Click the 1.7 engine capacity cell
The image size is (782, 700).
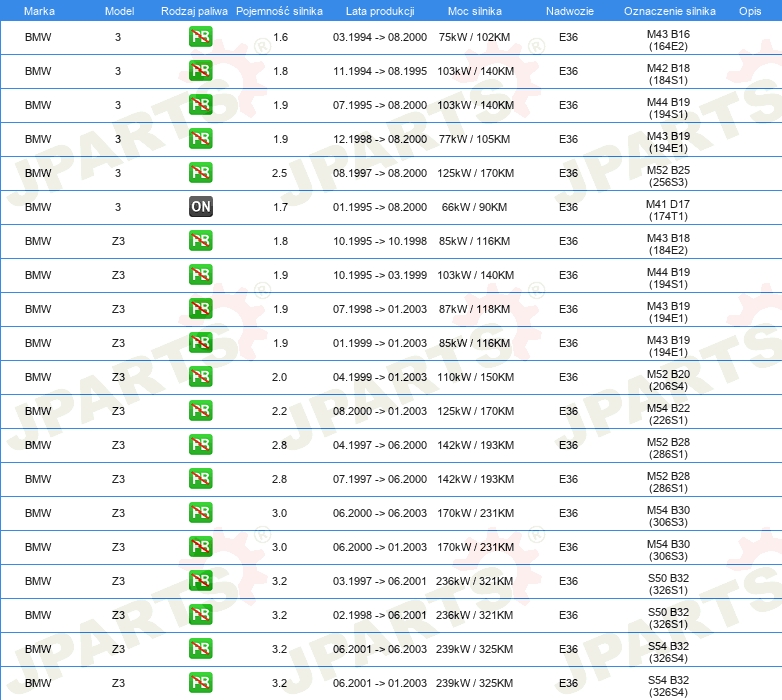[x=280, y=207]
